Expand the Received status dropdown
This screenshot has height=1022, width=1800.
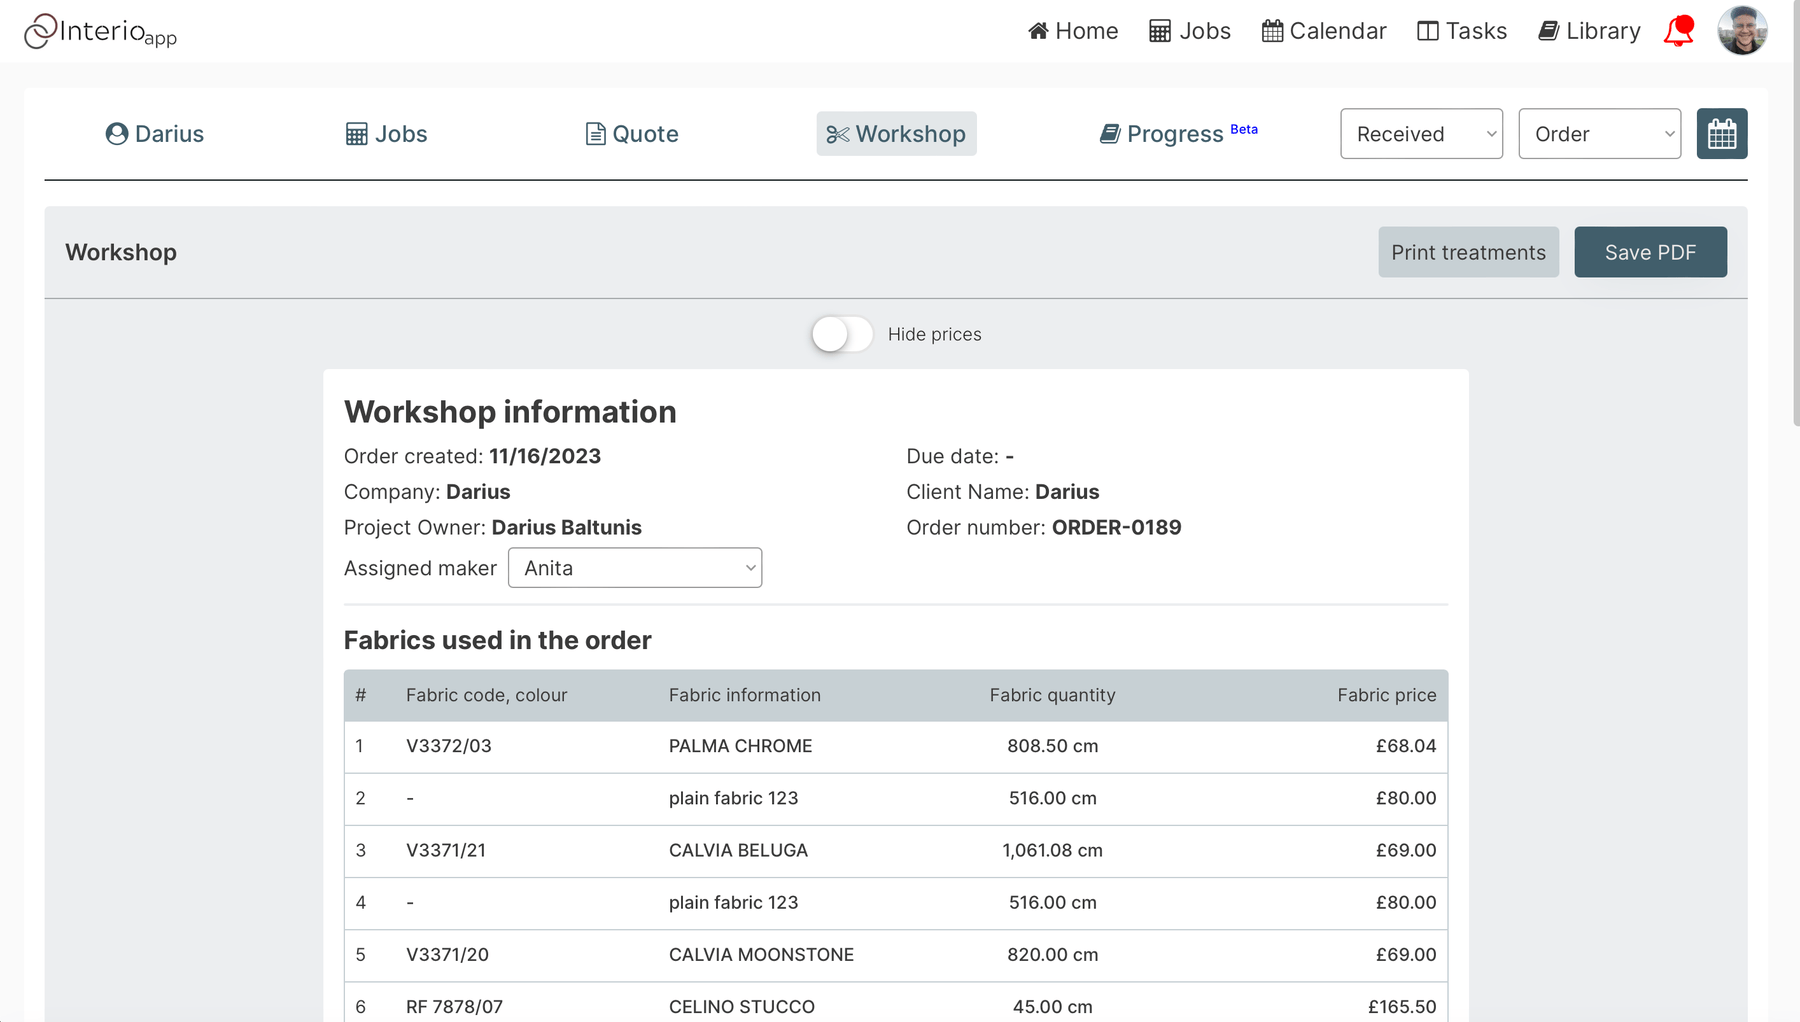click(x=1421, y=134)
